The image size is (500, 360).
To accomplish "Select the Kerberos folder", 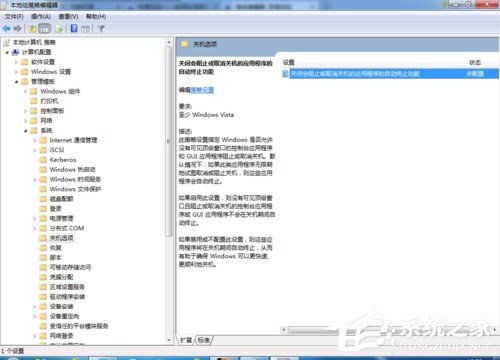I will [x=63, y=160].
